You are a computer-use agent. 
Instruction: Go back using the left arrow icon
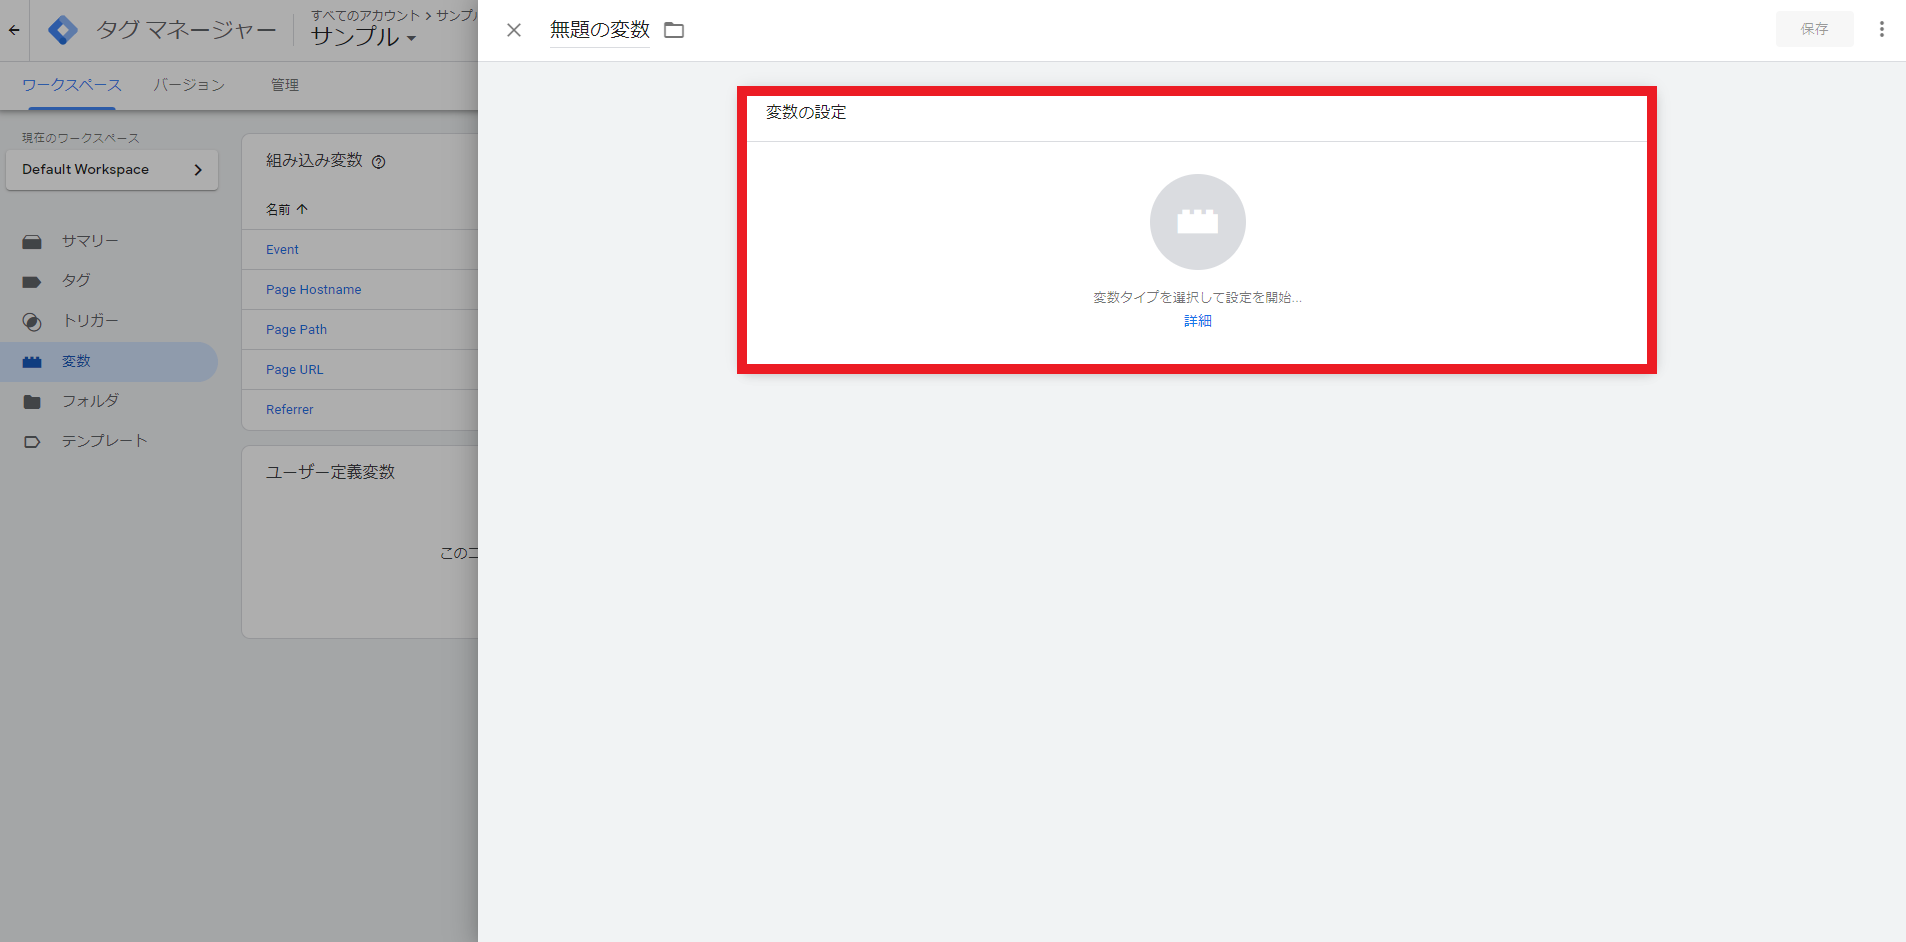tap(14, 30)
